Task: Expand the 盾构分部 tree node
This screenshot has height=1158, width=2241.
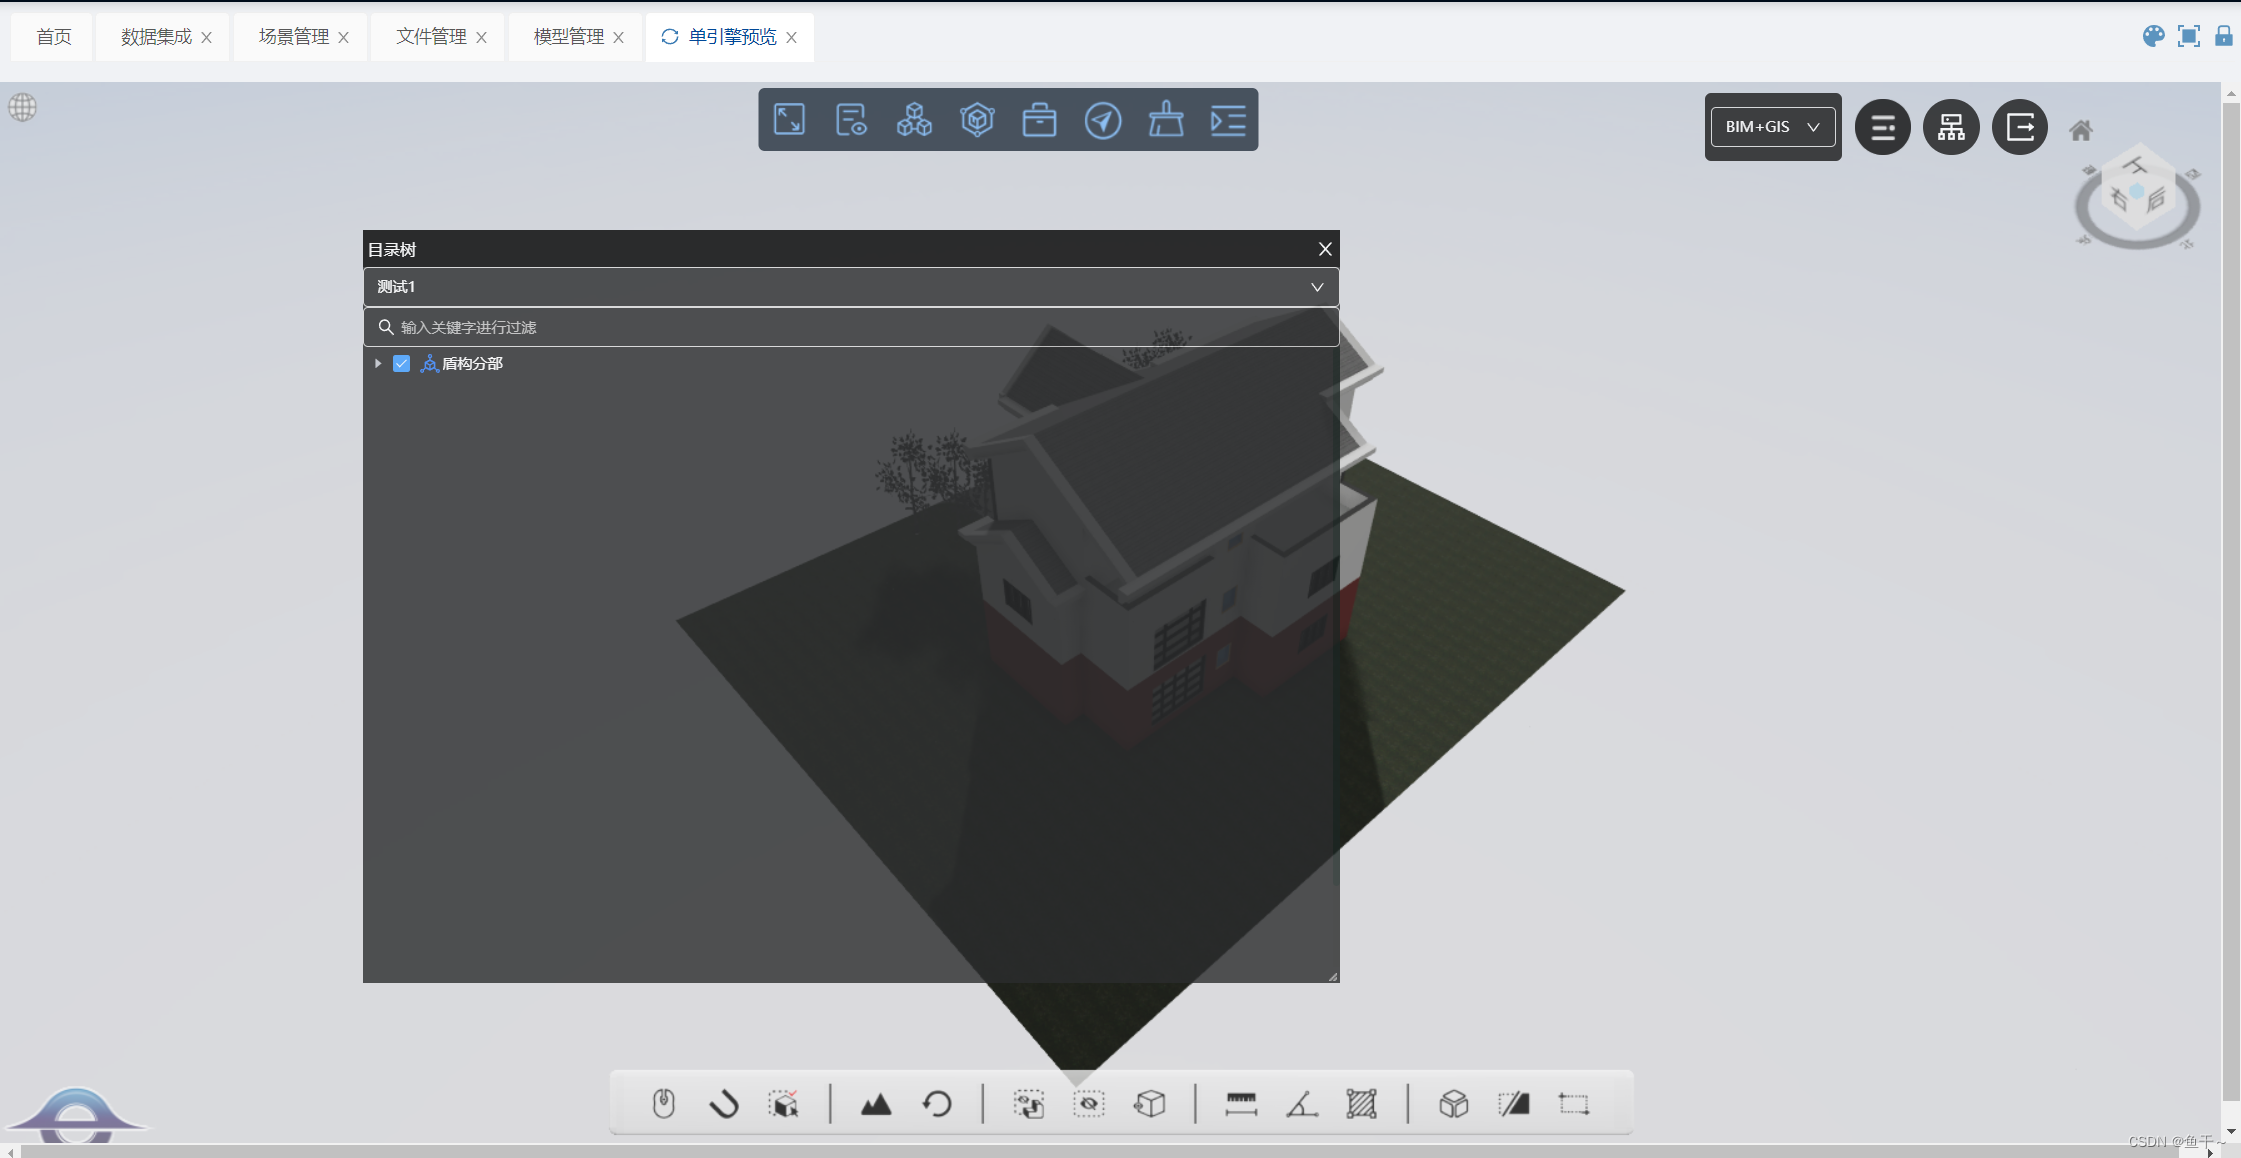Action: [x=378, y=364]
